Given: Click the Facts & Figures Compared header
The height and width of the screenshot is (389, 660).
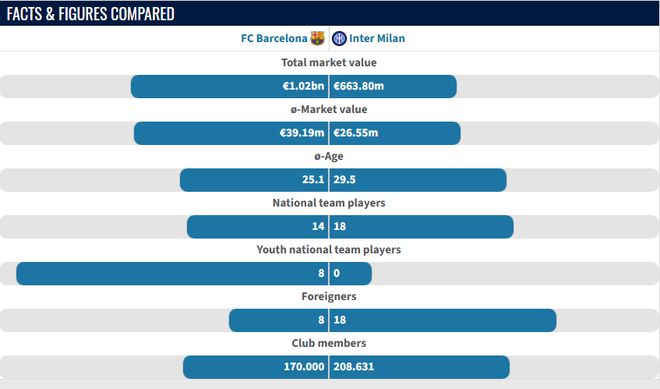Looking at the screenshot, I should [x=90, y=14].
